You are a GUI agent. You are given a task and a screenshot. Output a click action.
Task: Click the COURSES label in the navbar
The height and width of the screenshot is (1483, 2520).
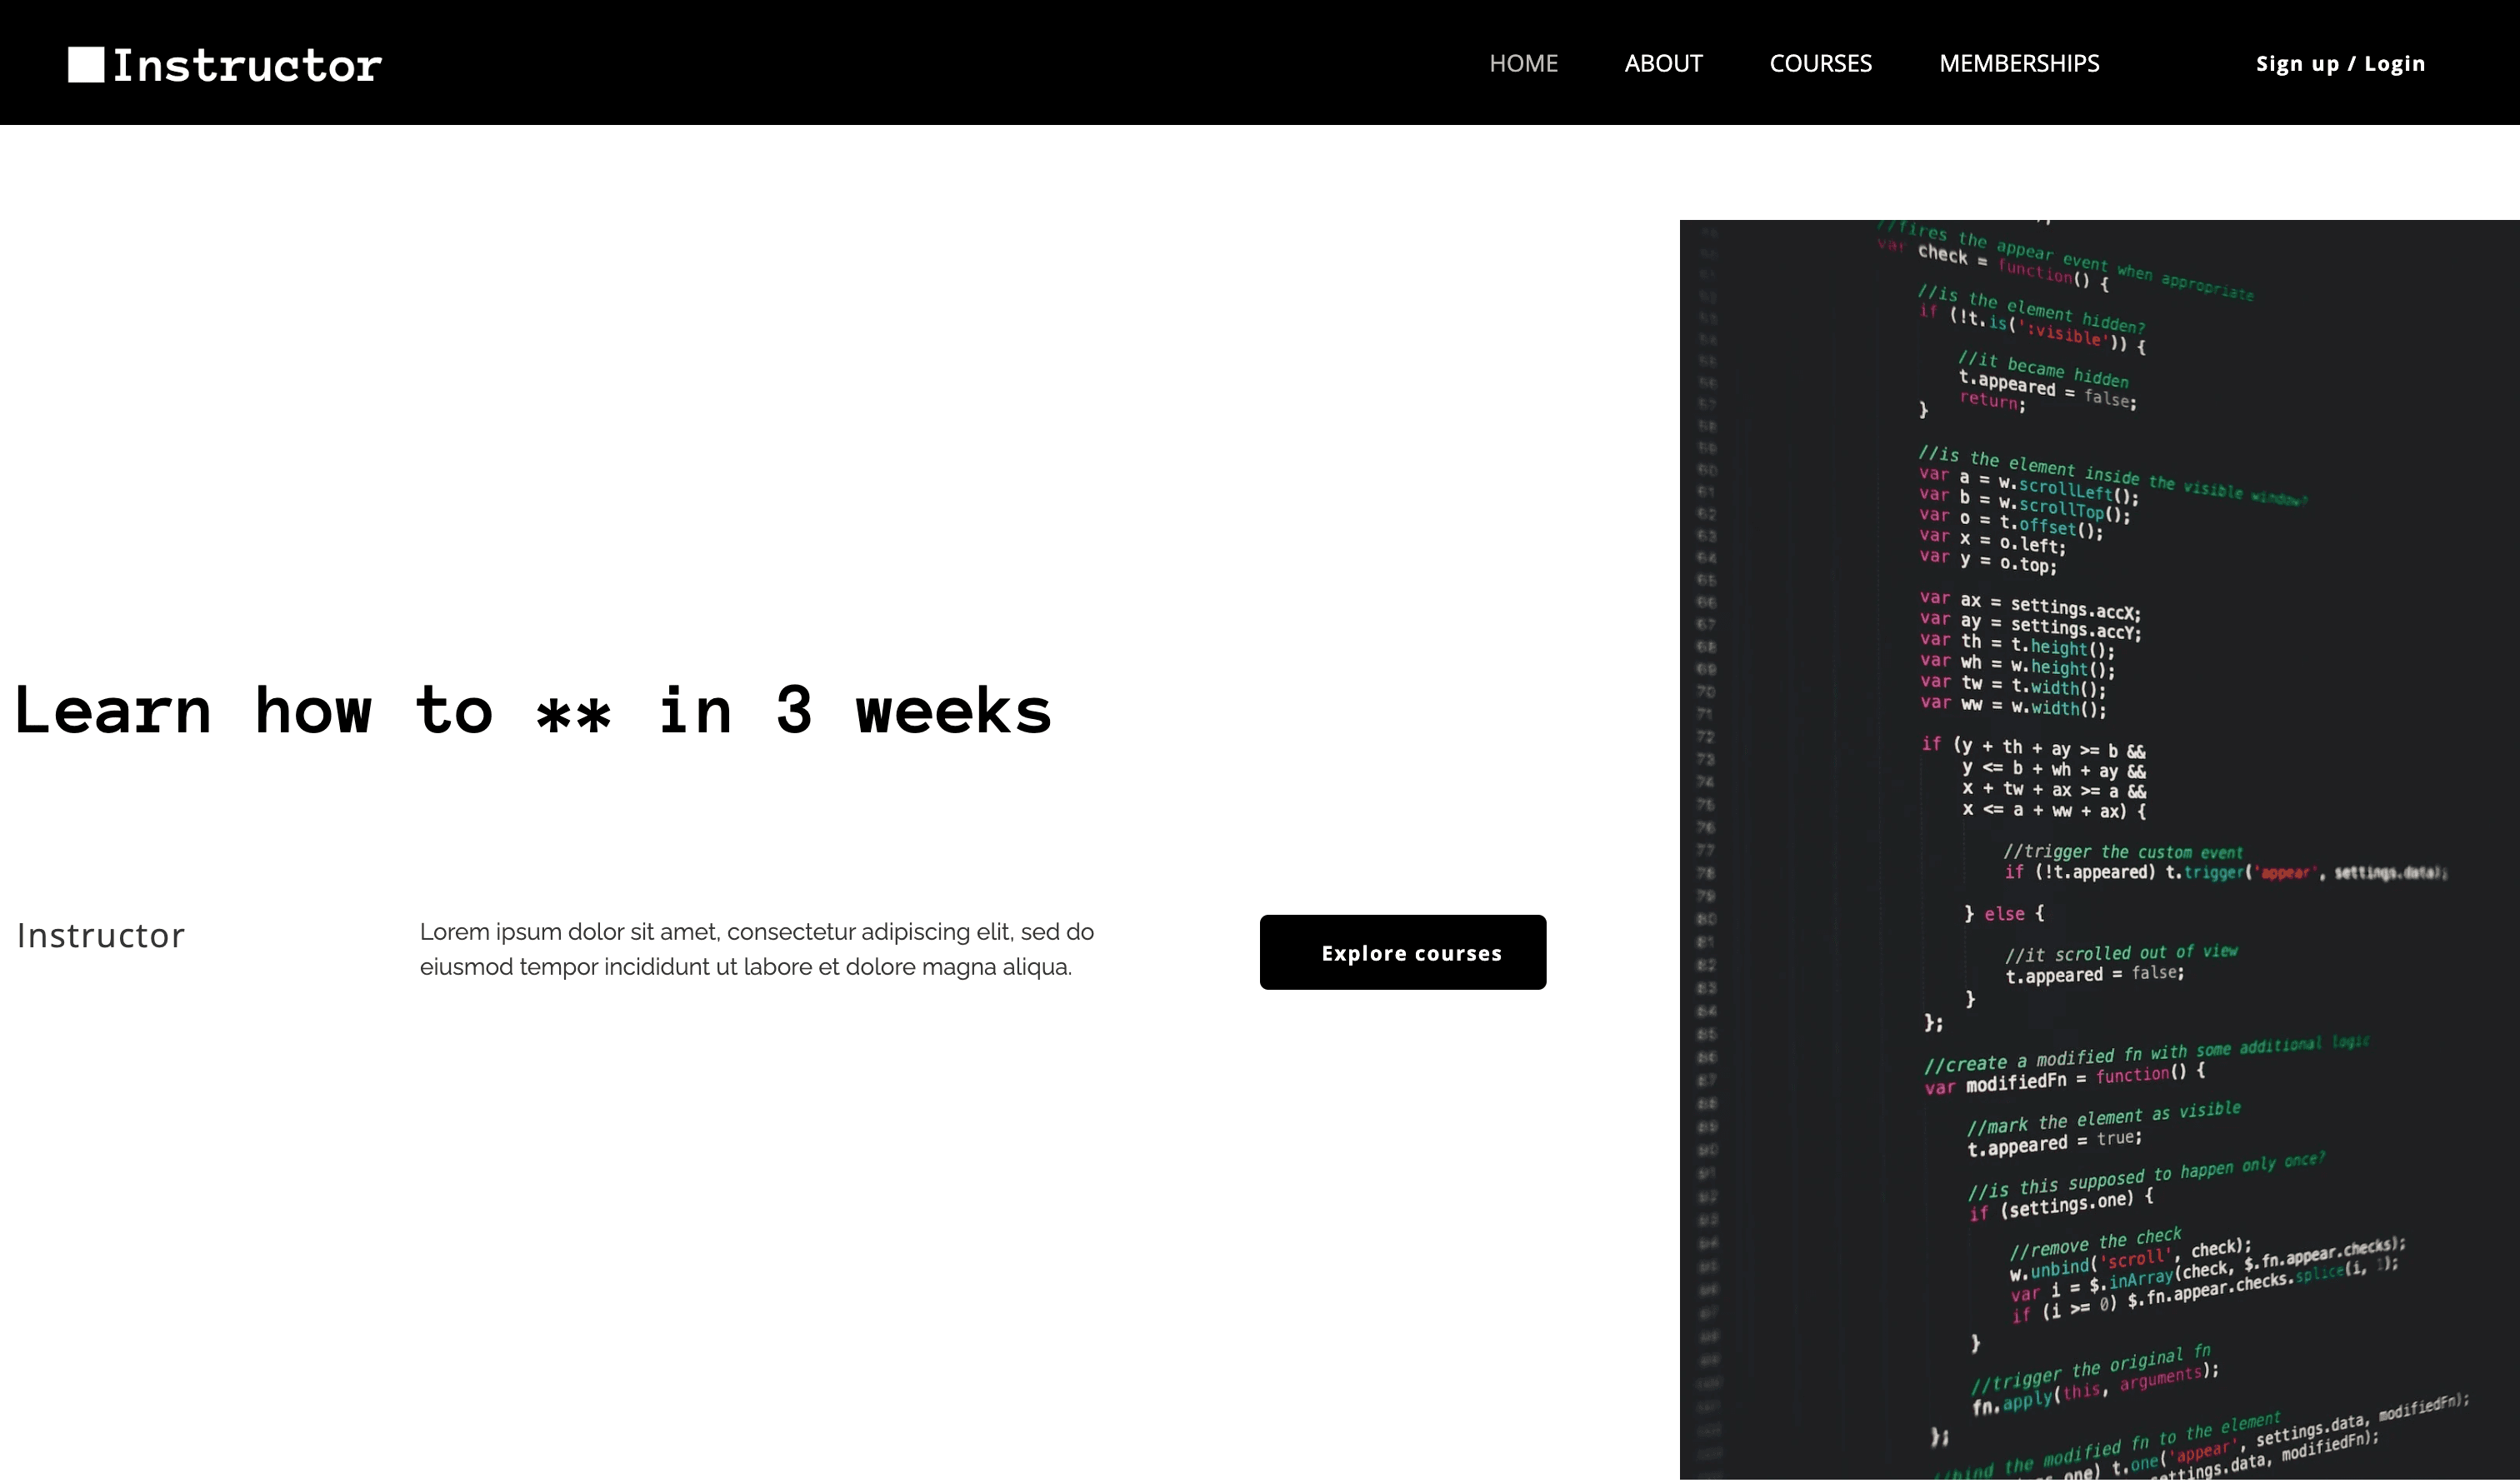tap(1821, 62)
